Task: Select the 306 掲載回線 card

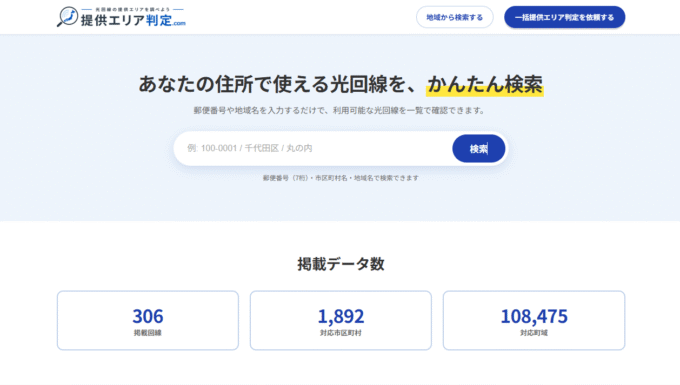Action: tap(148, 320)
